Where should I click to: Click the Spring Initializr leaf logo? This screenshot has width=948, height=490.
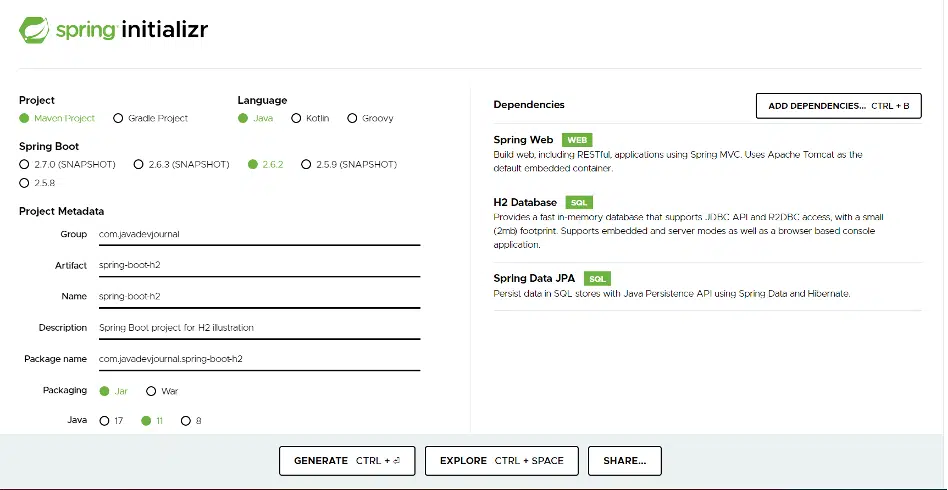pos(34,30)
